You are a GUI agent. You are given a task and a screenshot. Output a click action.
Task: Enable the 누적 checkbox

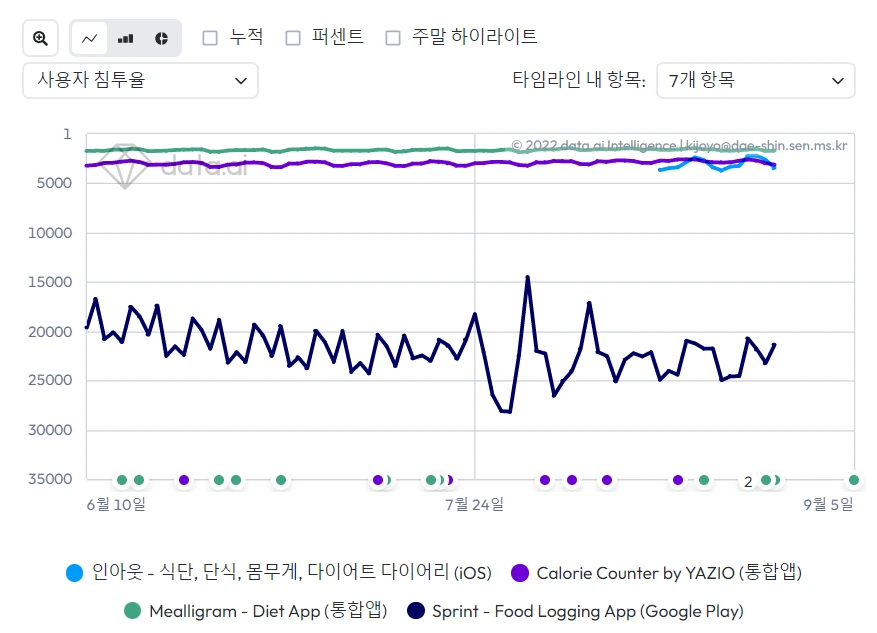[210, 37]
